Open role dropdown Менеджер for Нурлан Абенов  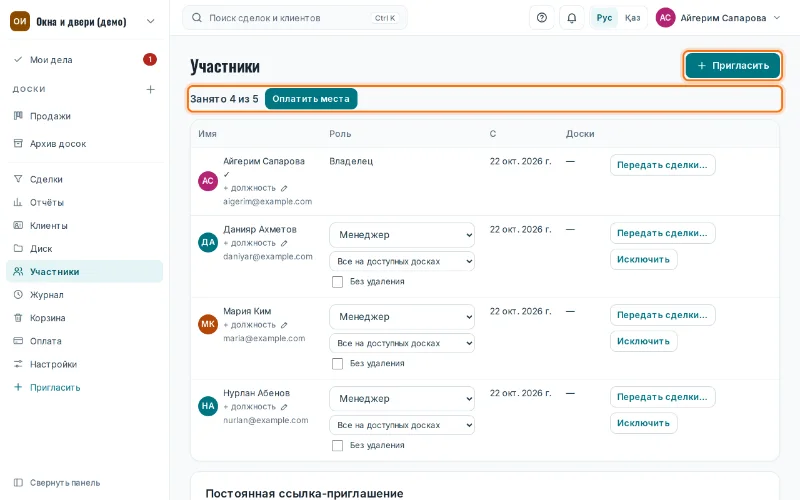pyautogui.click(x=402, y=398)
